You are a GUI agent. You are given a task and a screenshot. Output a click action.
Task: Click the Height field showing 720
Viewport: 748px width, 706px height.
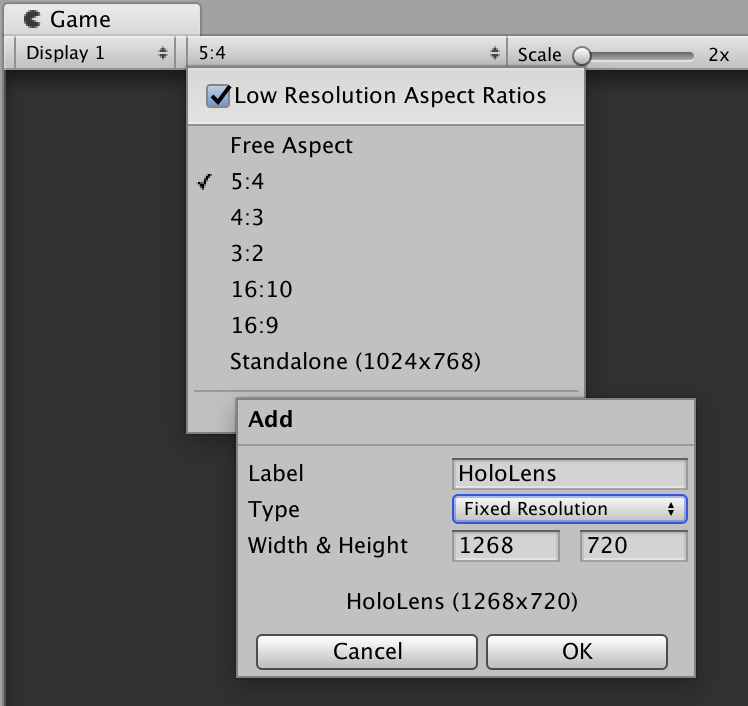[633, 546]
